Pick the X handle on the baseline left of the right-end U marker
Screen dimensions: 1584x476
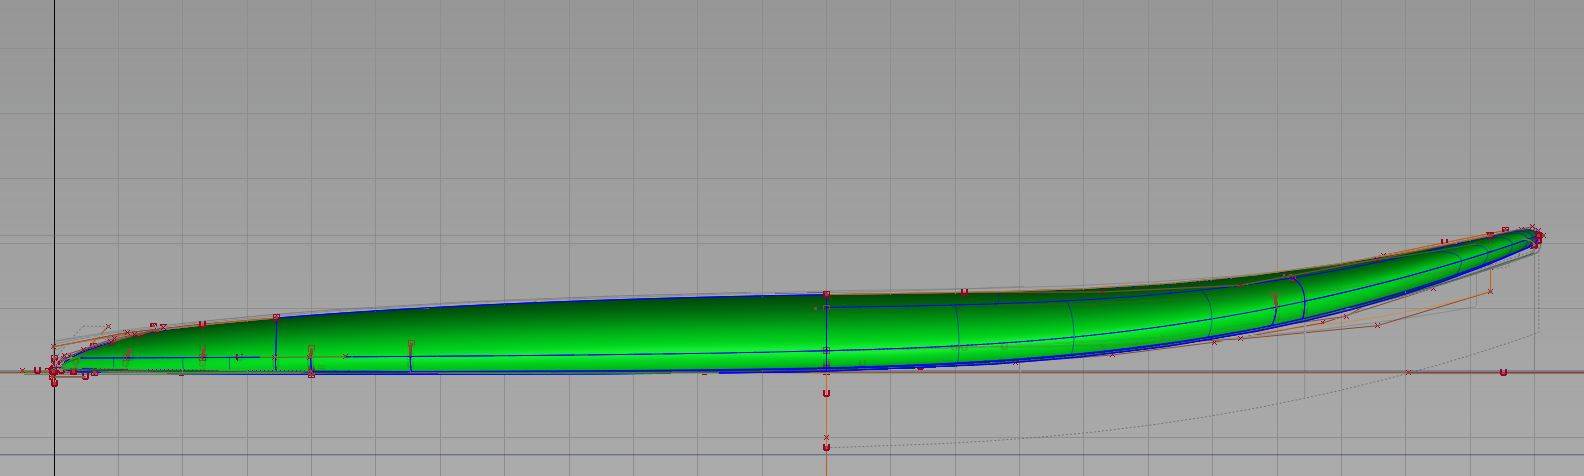click(1408, 372)
